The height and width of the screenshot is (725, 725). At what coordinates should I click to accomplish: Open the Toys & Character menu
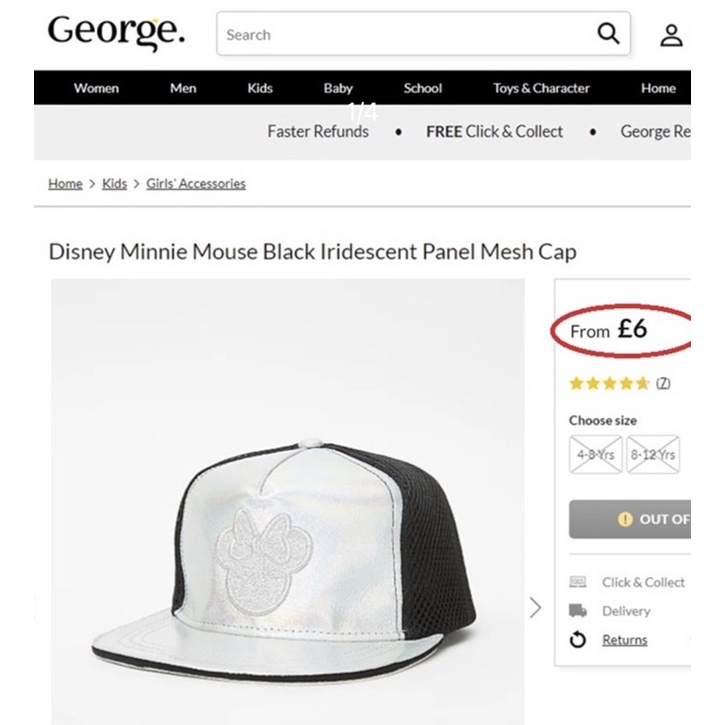tap(541, 88)
